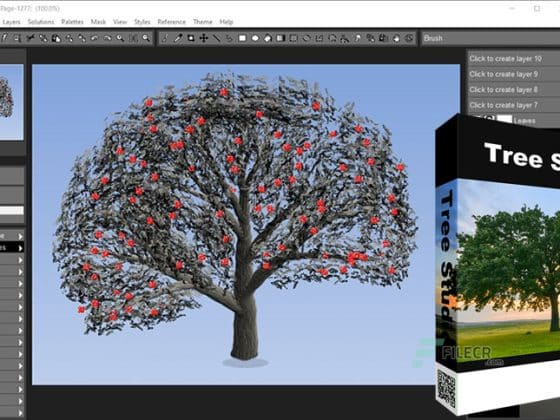The image size is (560, 420).
Task: Open the Layers menu
Action: click(x=11, y=22)
